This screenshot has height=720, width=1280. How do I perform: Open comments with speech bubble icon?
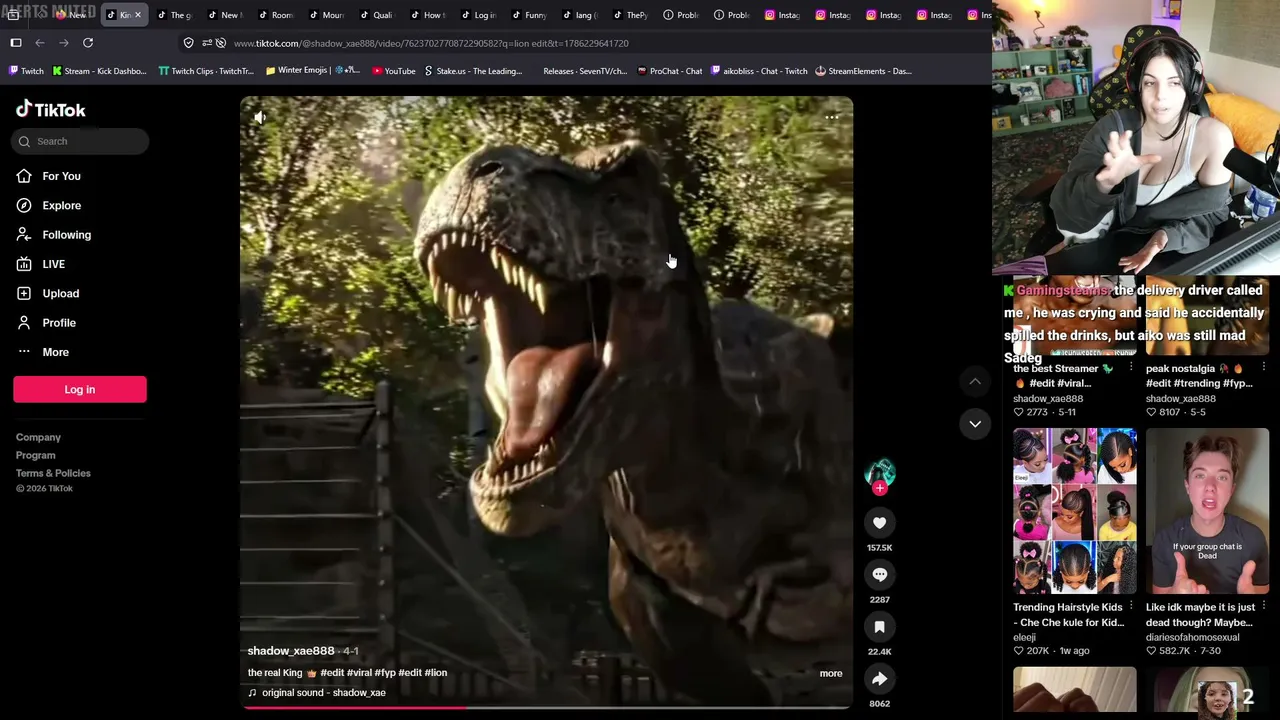point(880,575)
